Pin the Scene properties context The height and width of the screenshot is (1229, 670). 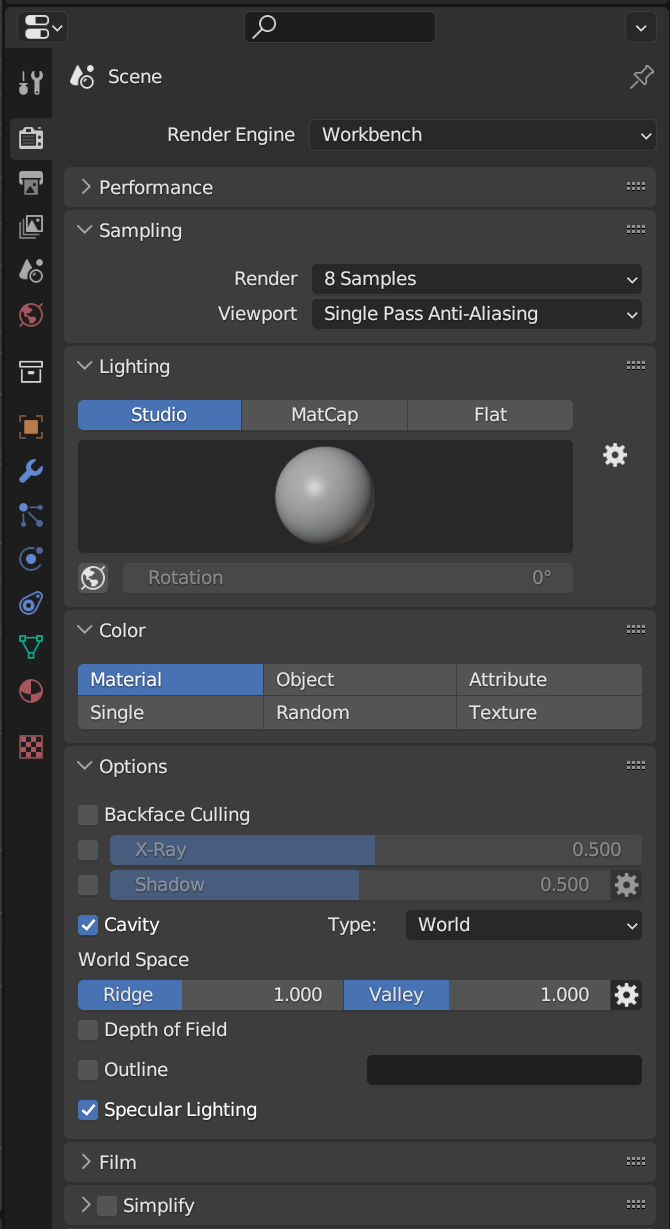641,76
